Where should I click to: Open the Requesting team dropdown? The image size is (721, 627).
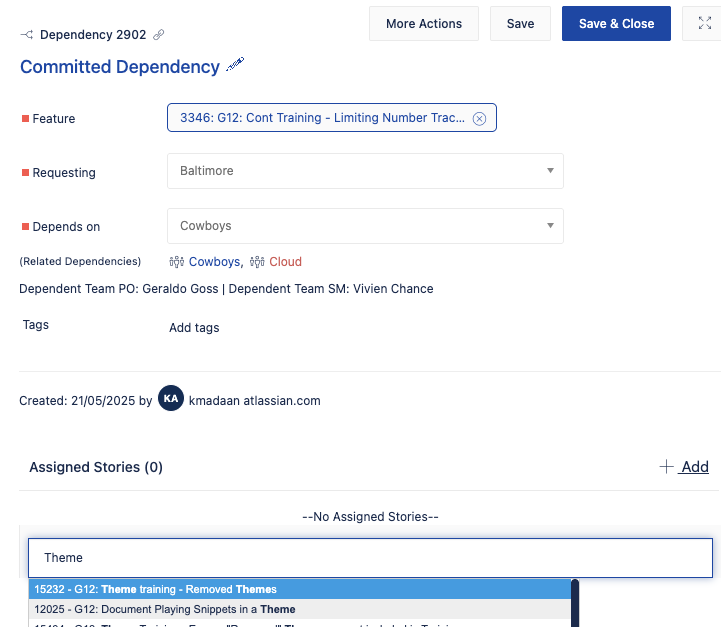click(365, 171)
